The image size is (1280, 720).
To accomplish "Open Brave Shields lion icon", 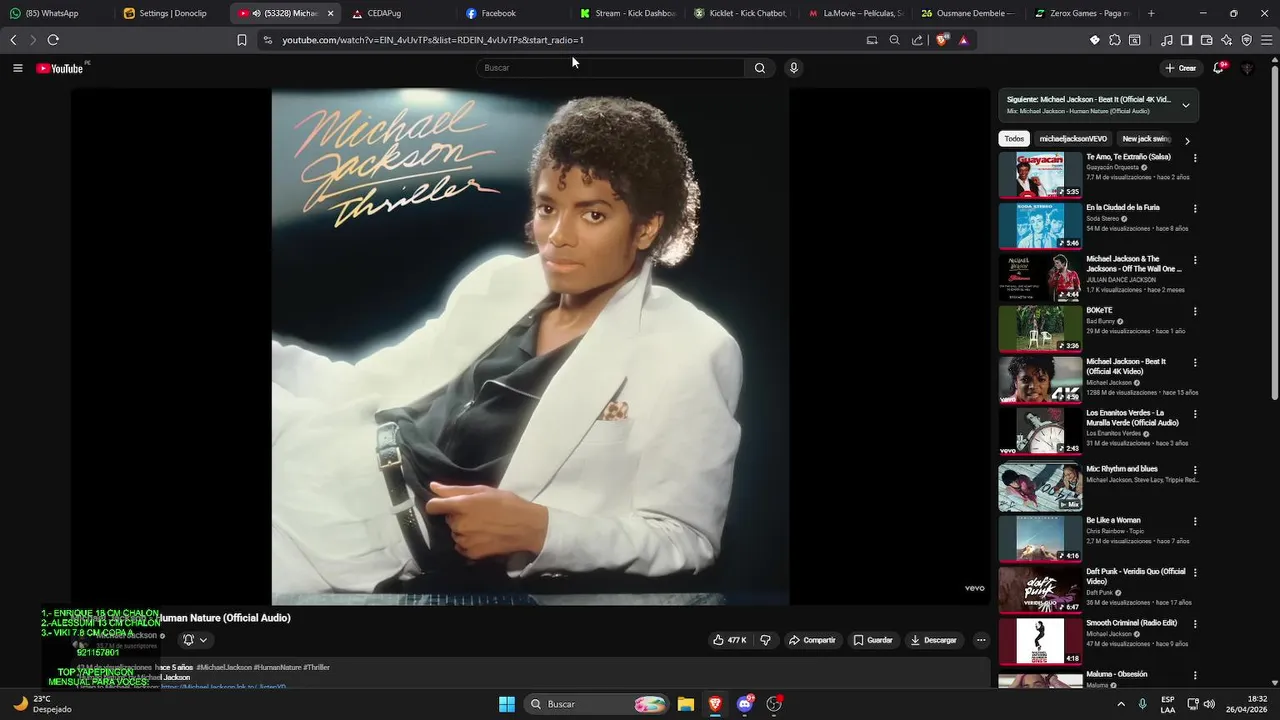I will point(942,40).
